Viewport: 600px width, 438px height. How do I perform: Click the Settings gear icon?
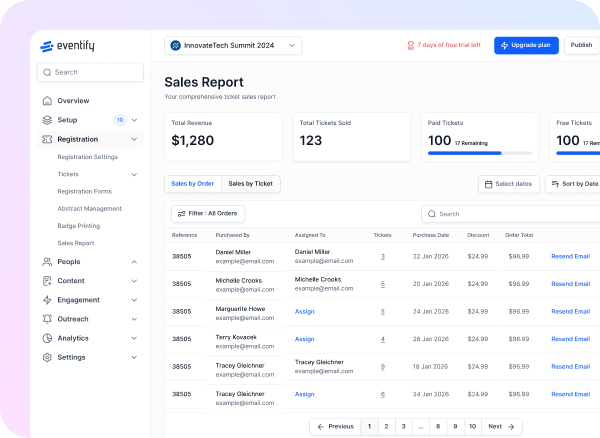coord(47,357)
